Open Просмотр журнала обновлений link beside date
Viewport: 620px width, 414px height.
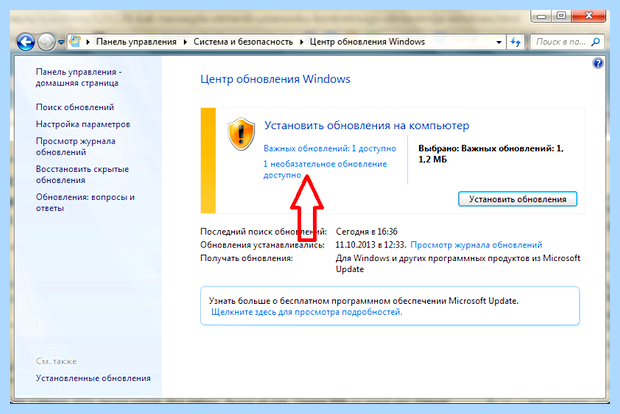click(476, 245)
